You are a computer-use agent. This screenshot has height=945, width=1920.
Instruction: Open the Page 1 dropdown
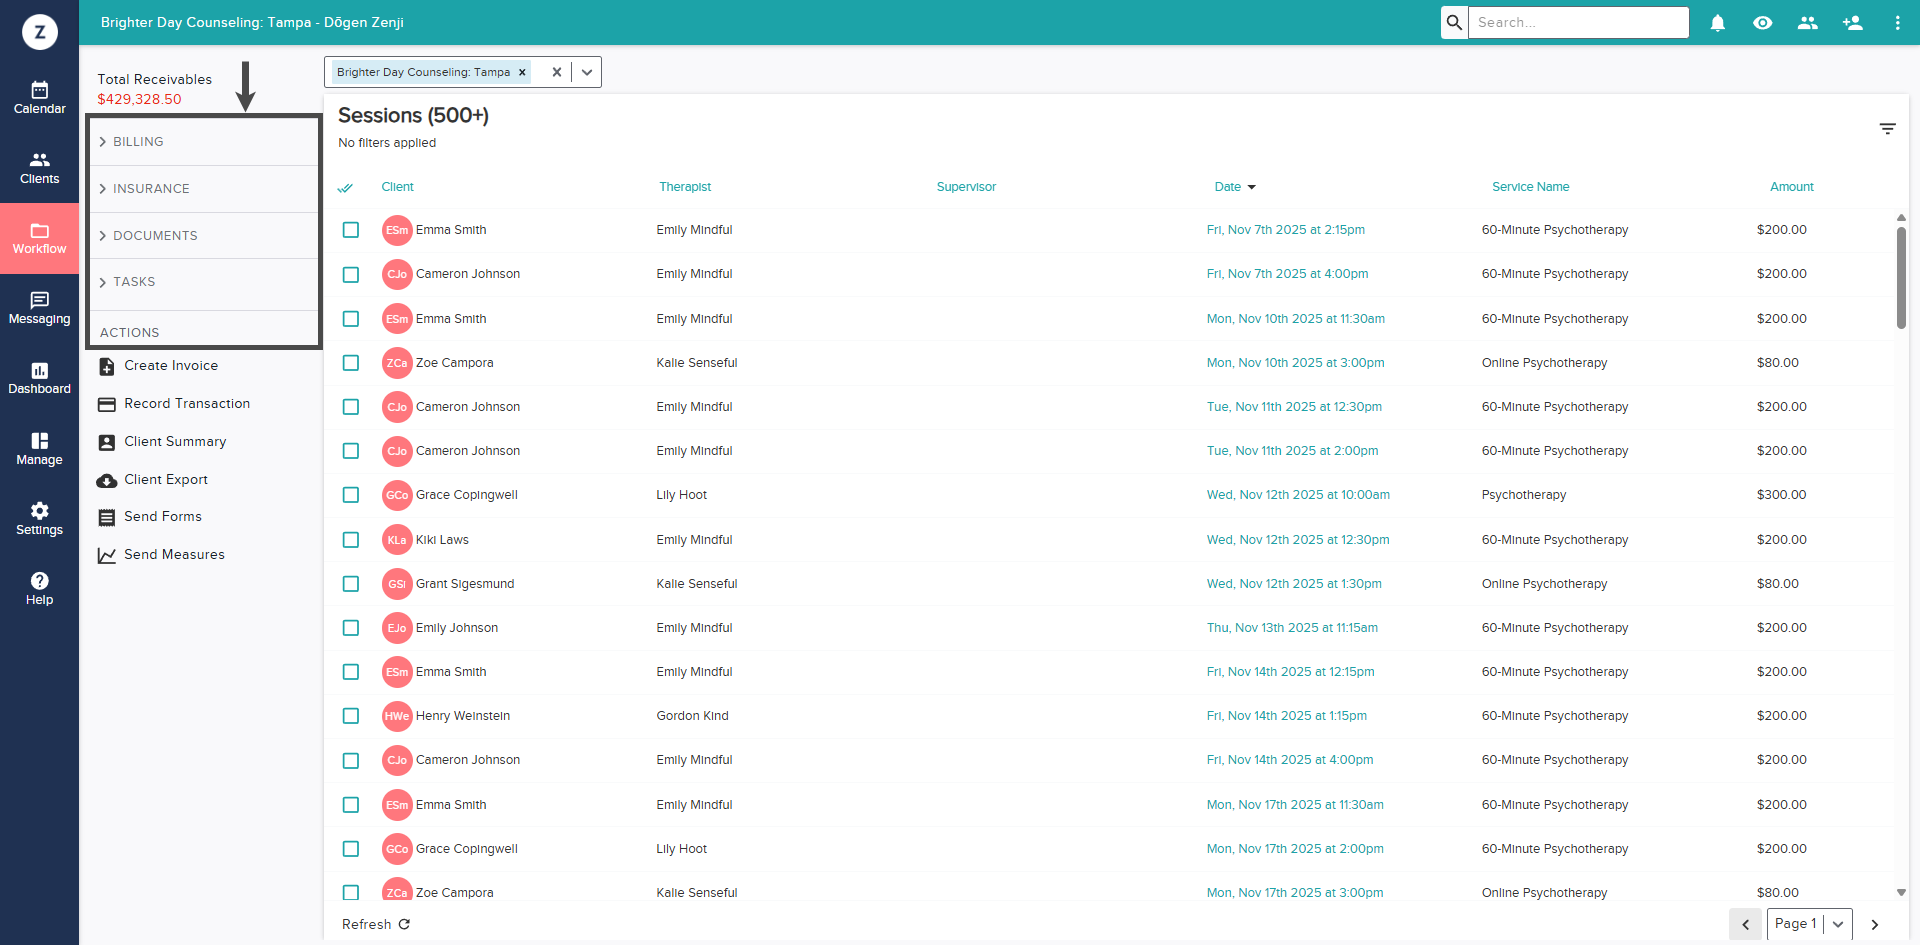click(1810, 924)
